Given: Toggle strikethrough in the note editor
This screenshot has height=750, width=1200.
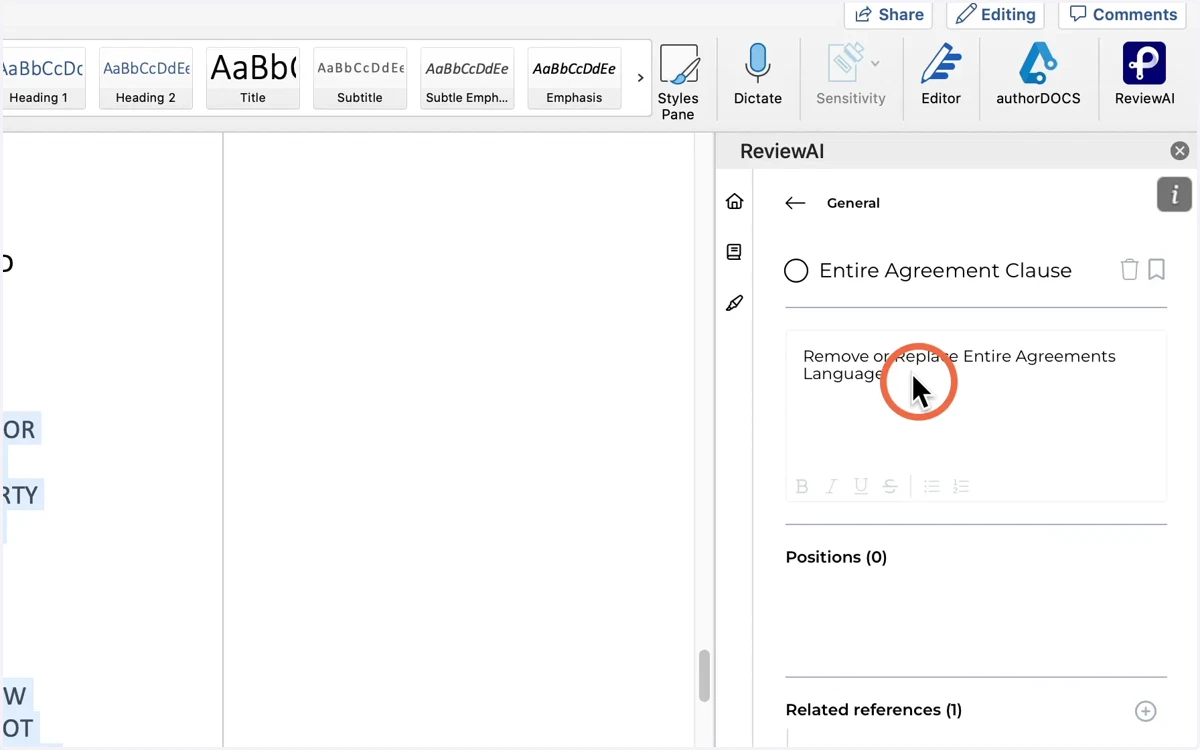Looking at the screenshot, I should point(890,487).
